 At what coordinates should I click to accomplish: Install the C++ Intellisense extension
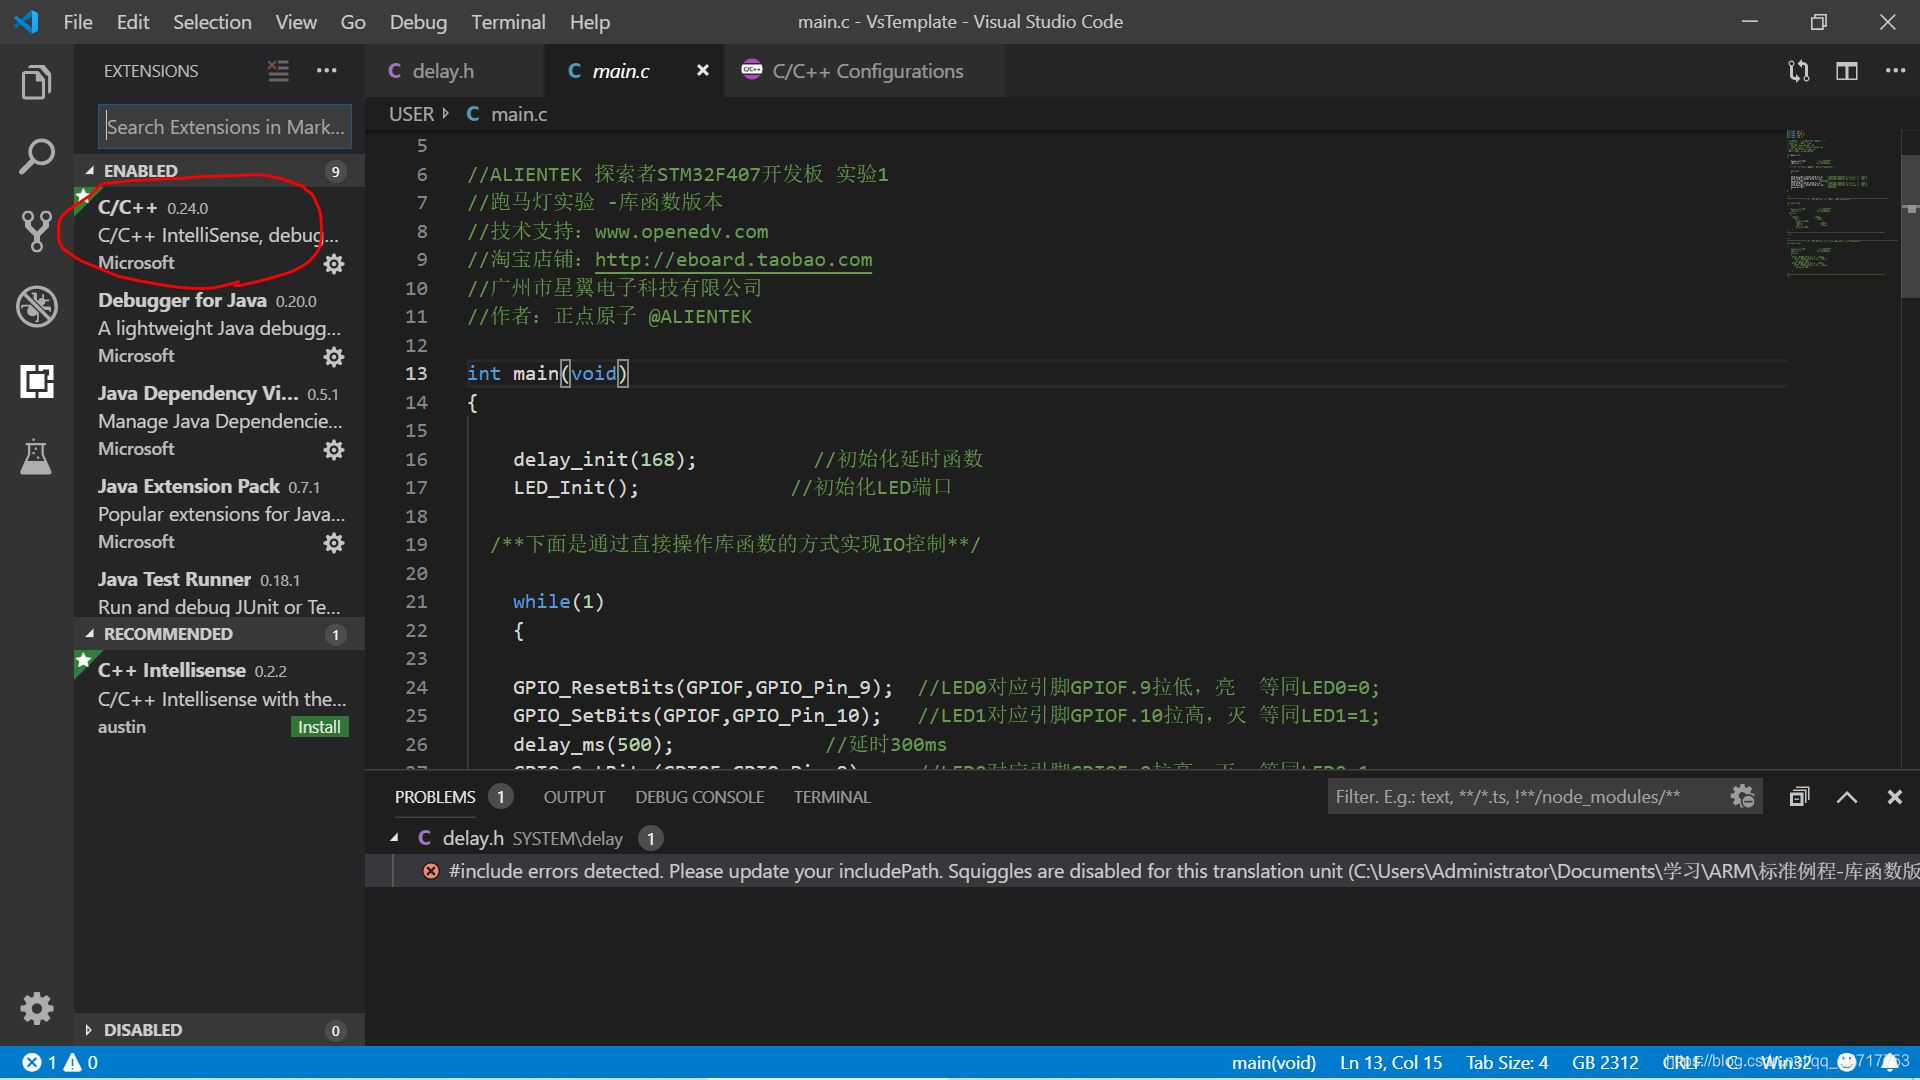(x=319, y=727)
